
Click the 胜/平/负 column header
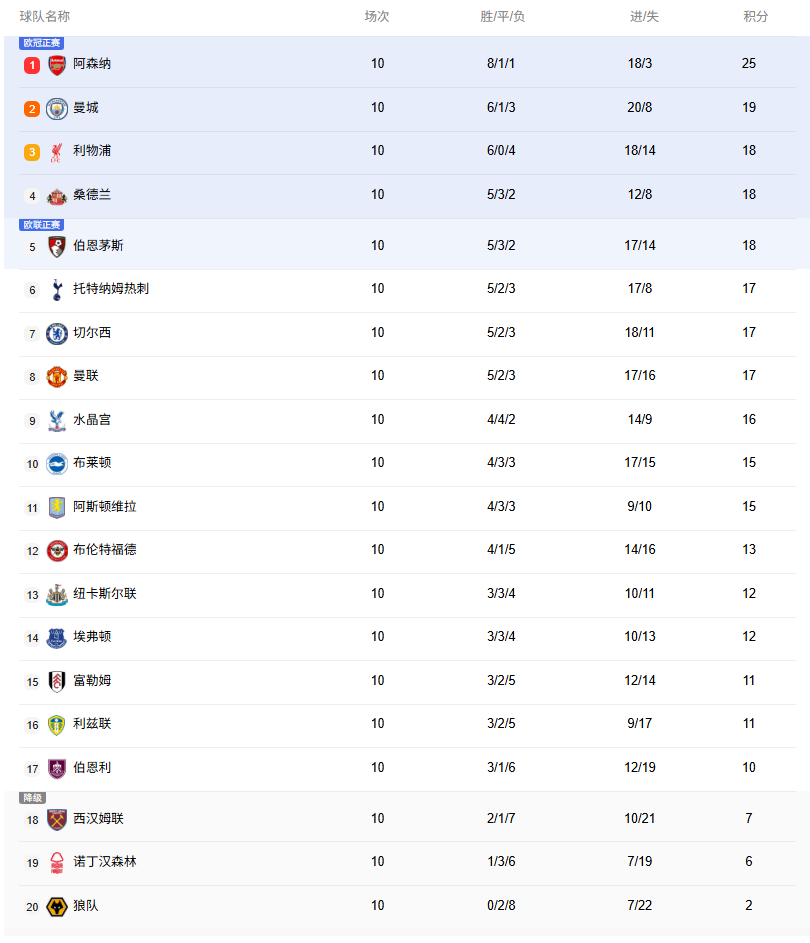pos(502,17)
